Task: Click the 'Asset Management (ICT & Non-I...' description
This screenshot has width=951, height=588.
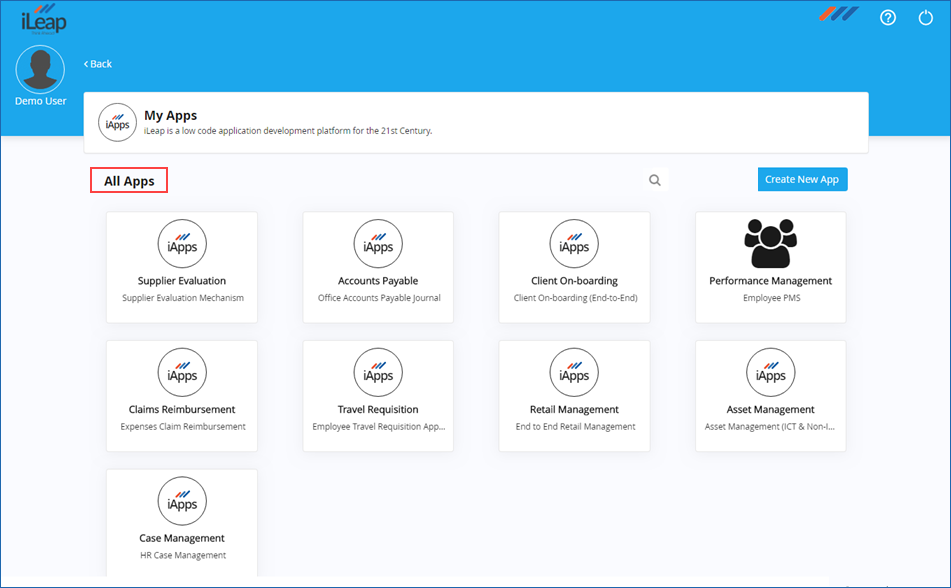Action: coord(770,427)
